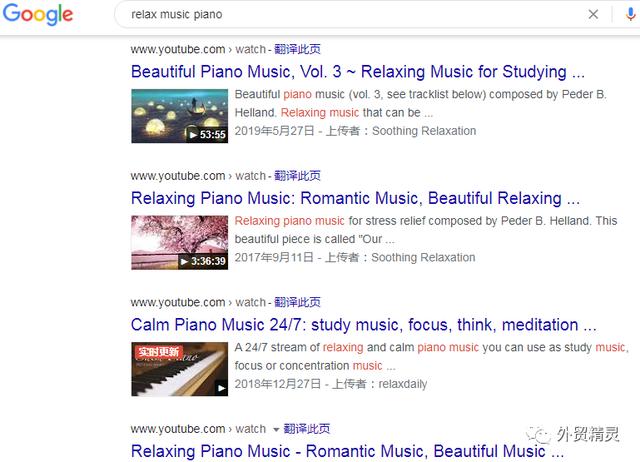640x462 pixels.
Task: Translate the Calm Piano Music 24/7 result
Action: pos(297,302)
